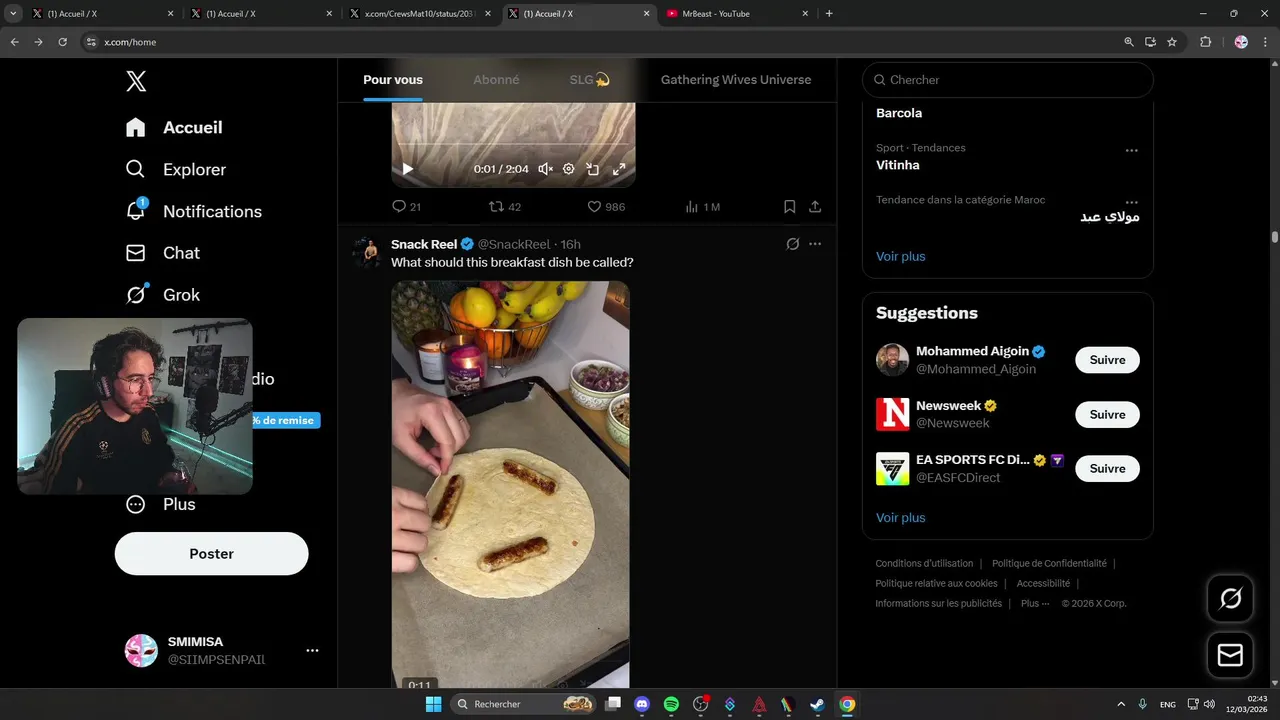Follow EA SPORTS FC Direct
This screenshot has height=720, width=1280.
coord(1107,468)
